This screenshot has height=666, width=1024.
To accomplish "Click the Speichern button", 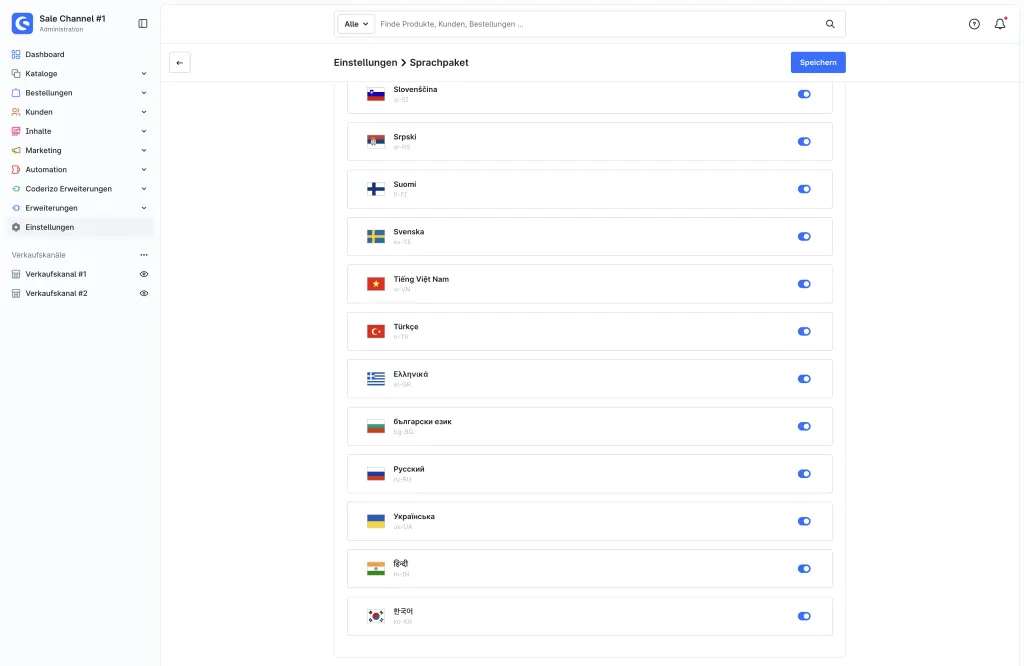I will point(818,63).
